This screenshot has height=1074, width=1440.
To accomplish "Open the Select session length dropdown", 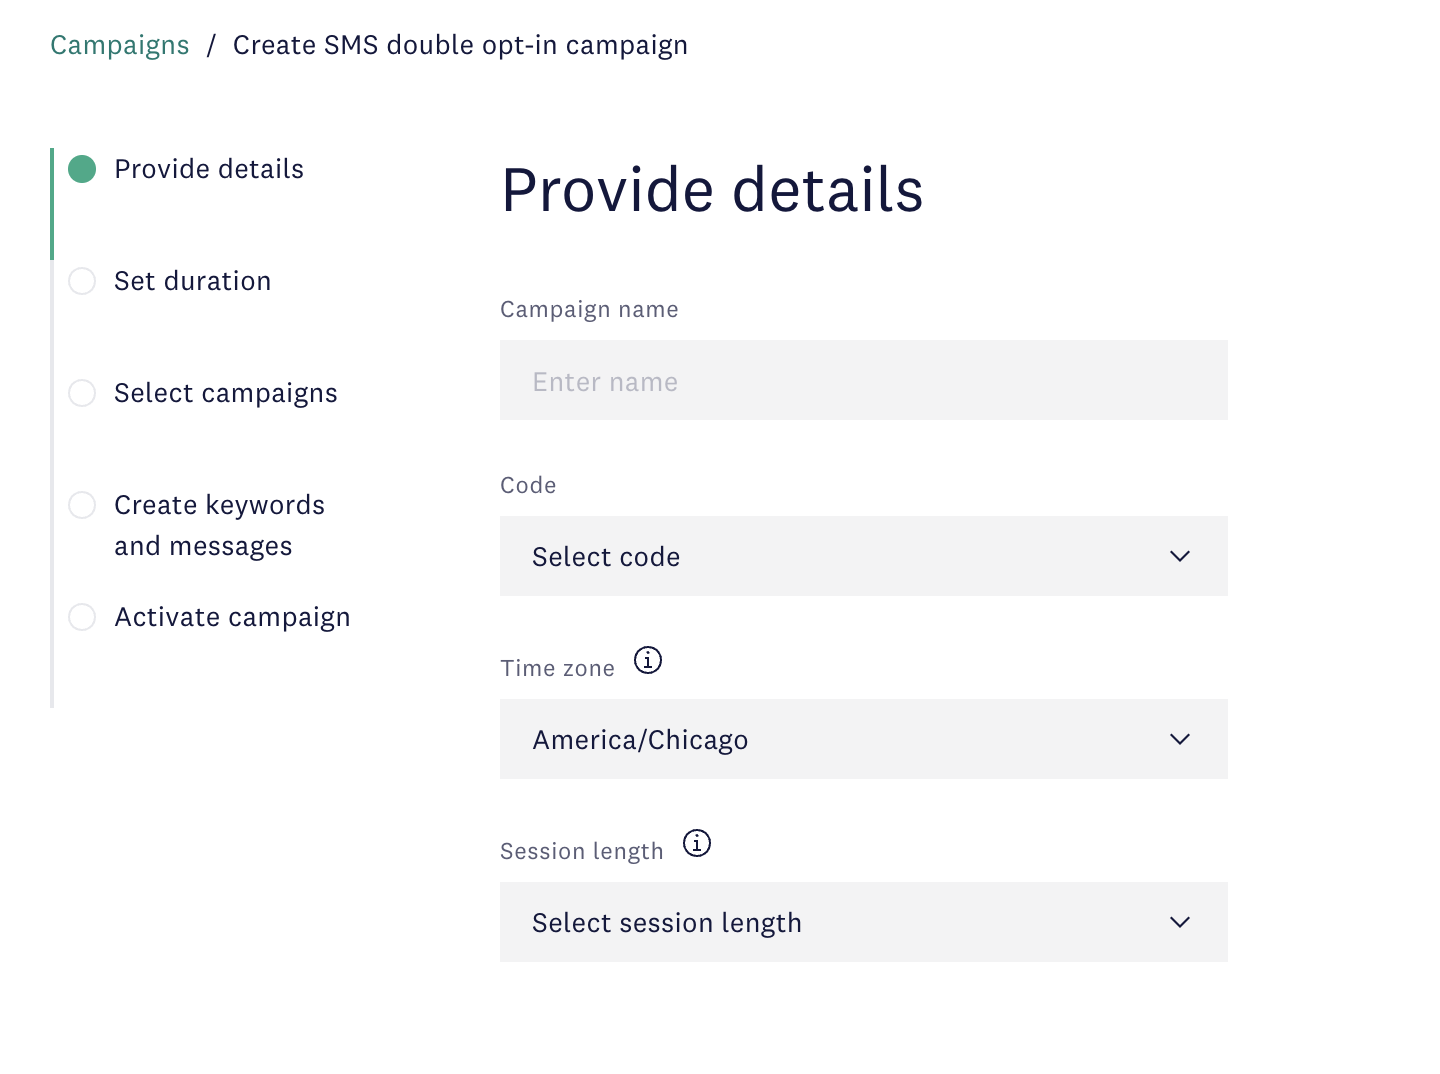I will pyautogui.click(x=863, y=922).
